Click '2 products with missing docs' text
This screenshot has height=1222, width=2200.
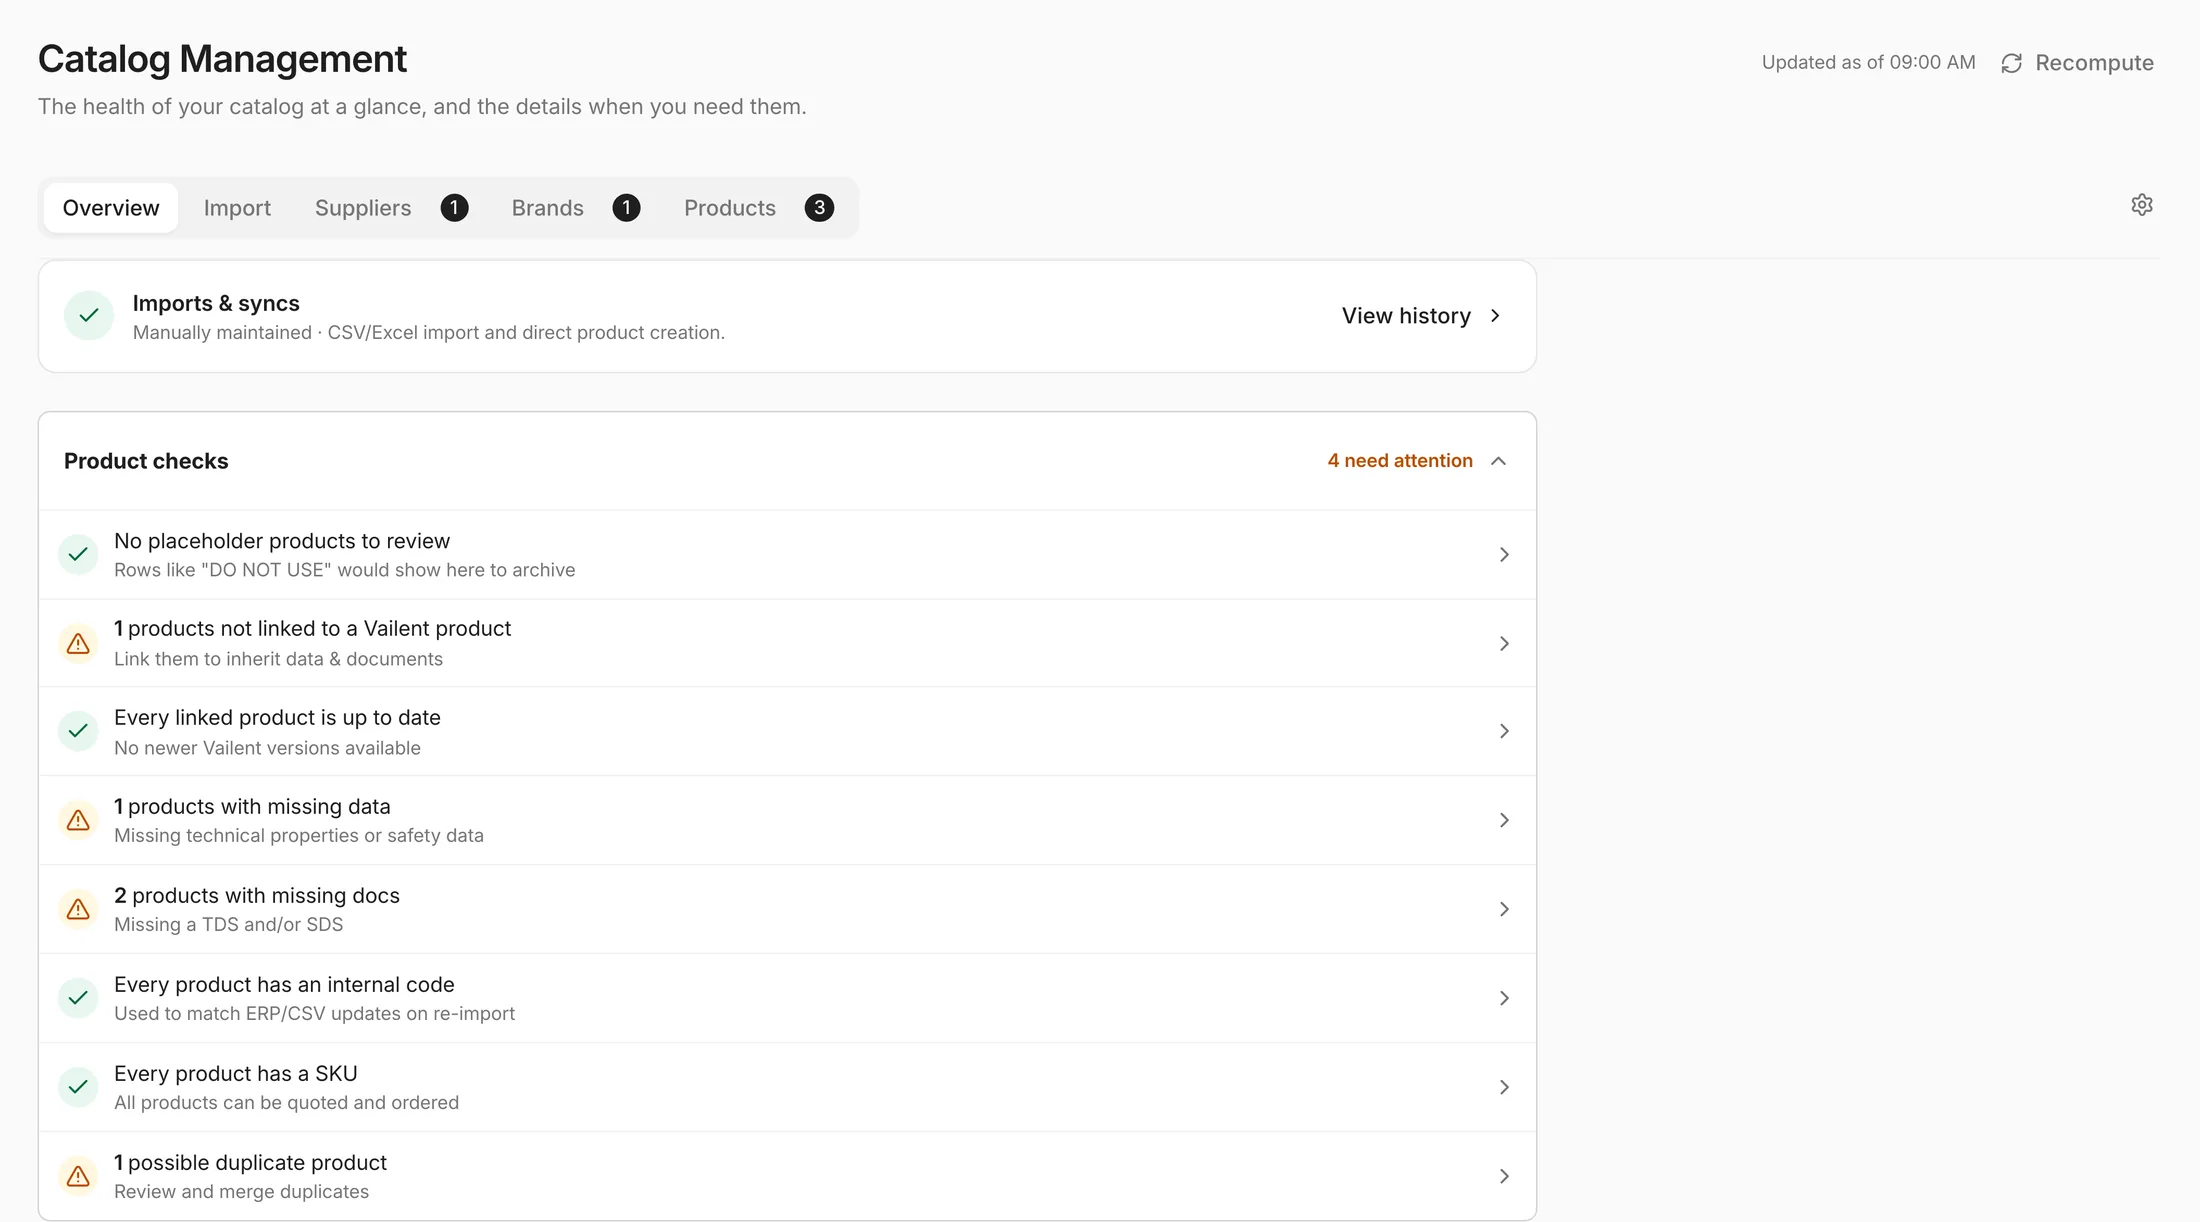(257, 896)
